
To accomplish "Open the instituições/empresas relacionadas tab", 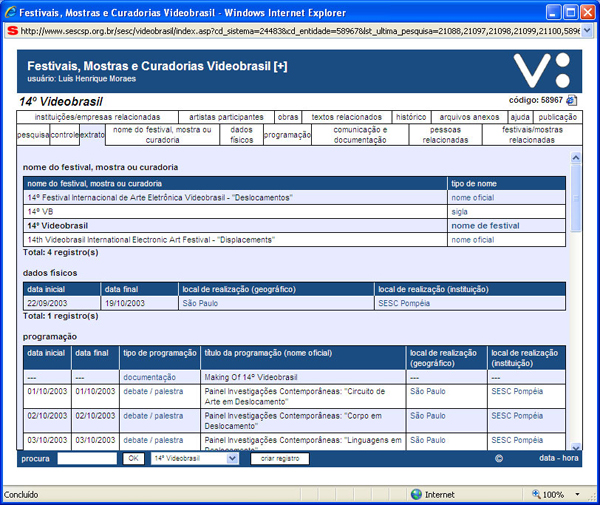I will (98, 117).
